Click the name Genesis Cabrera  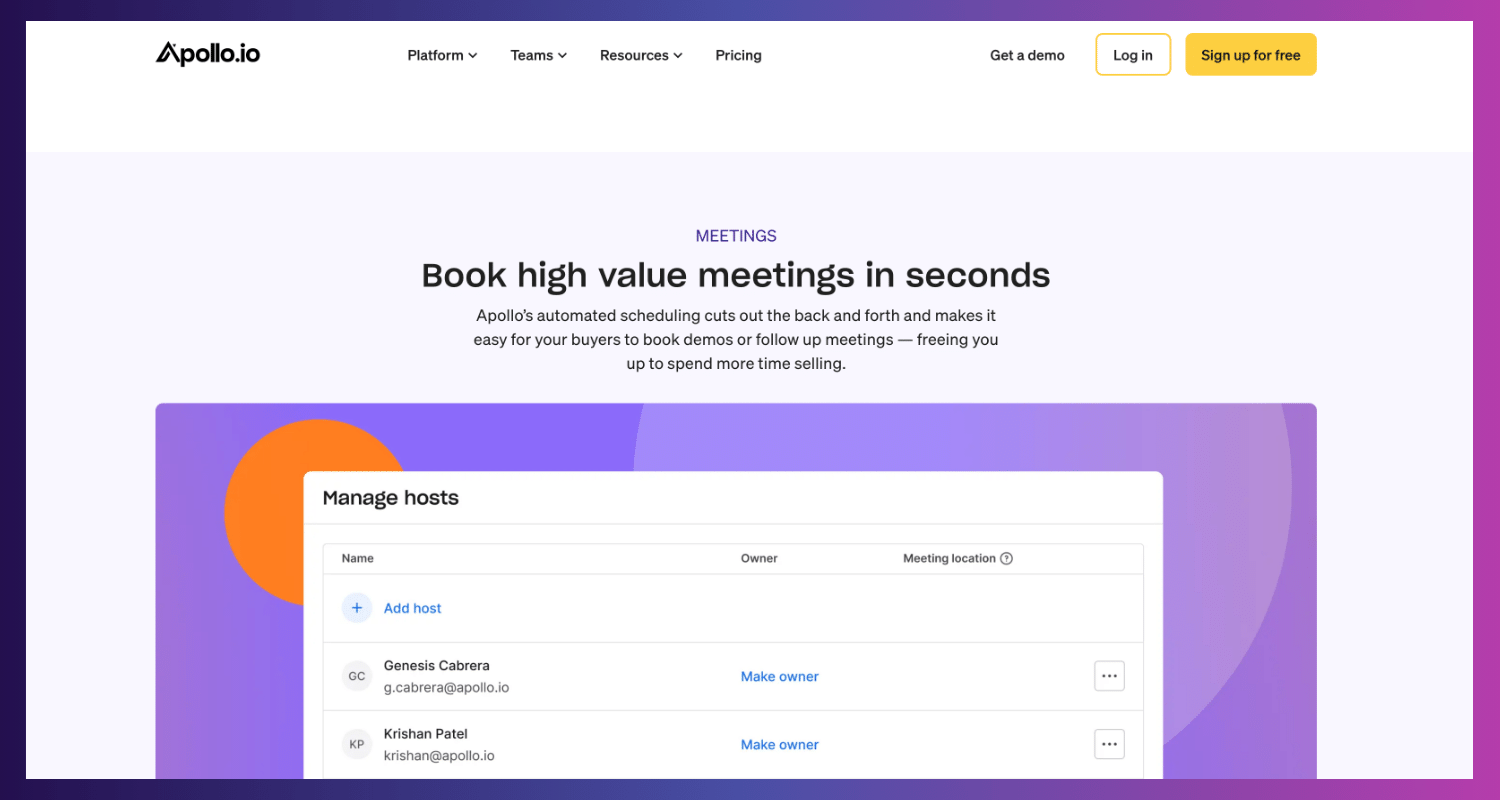pyautogui.click(x=437, y=665)
